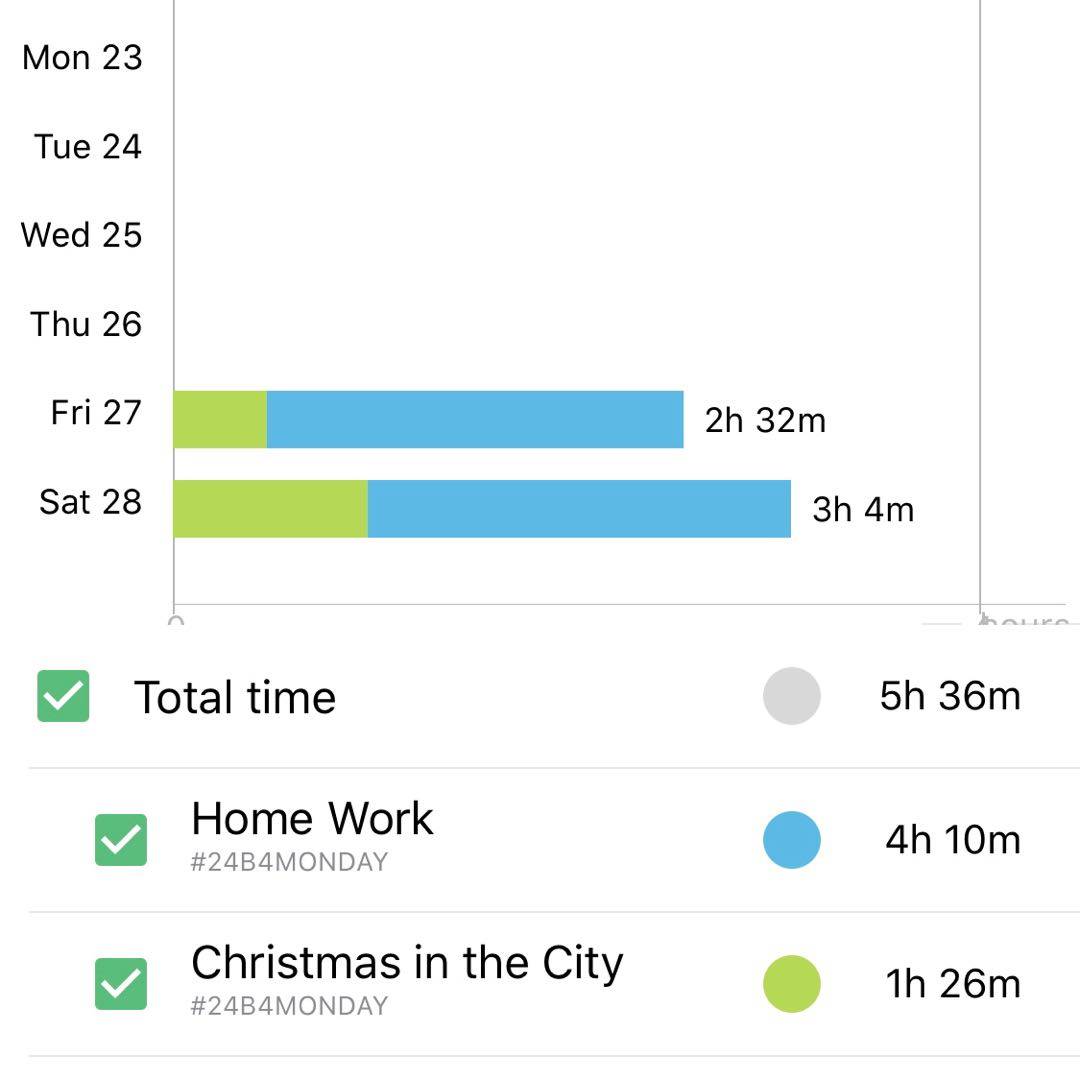Tap the 2h 32m bar duration label
Image resolution: width=1080 pixels, height=1080 pixels.
click(765, 420)
